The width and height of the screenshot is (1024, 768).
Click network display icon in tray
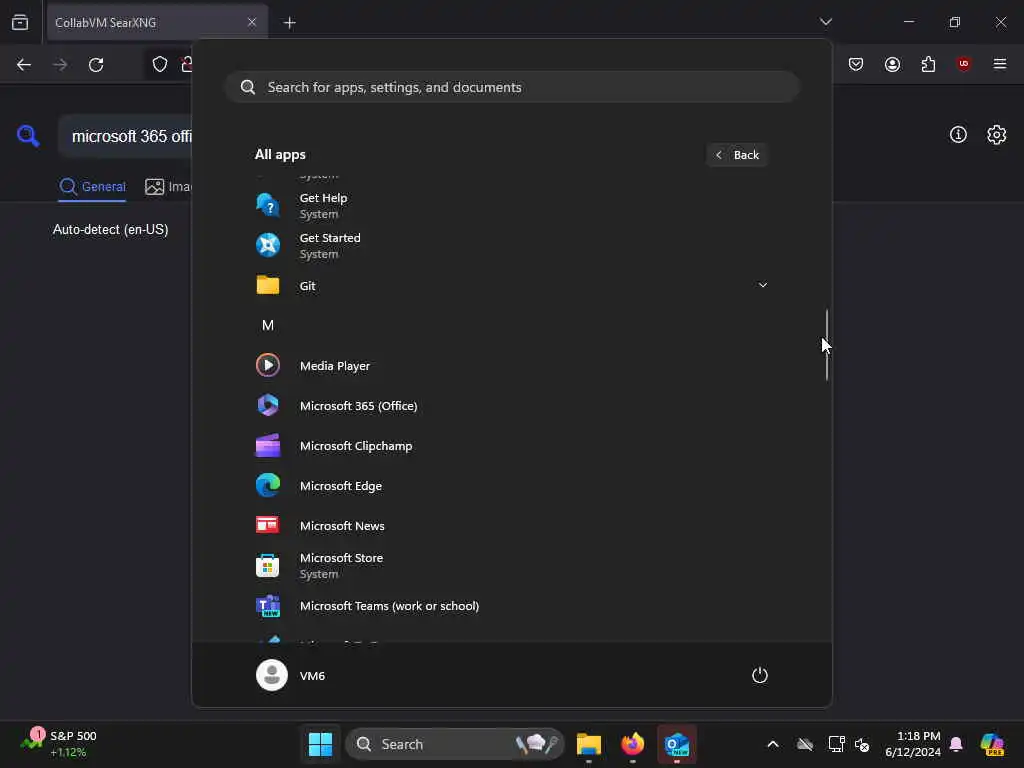coord(836,744)
